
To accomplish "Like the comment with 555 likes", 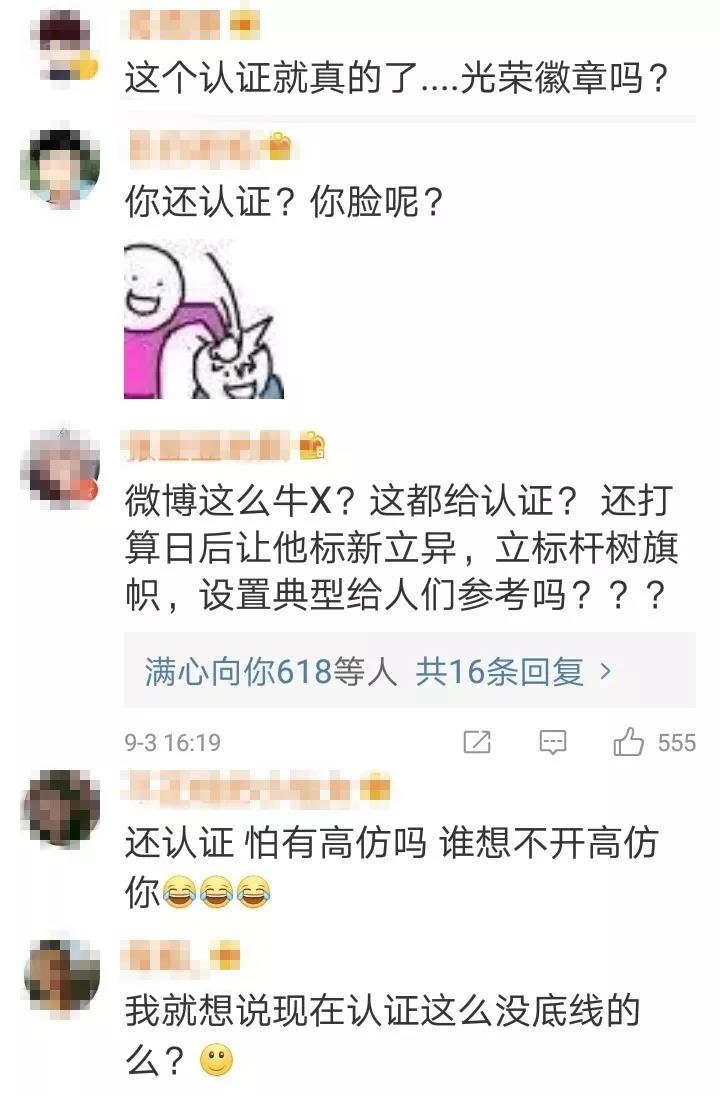I will (628, 741).
